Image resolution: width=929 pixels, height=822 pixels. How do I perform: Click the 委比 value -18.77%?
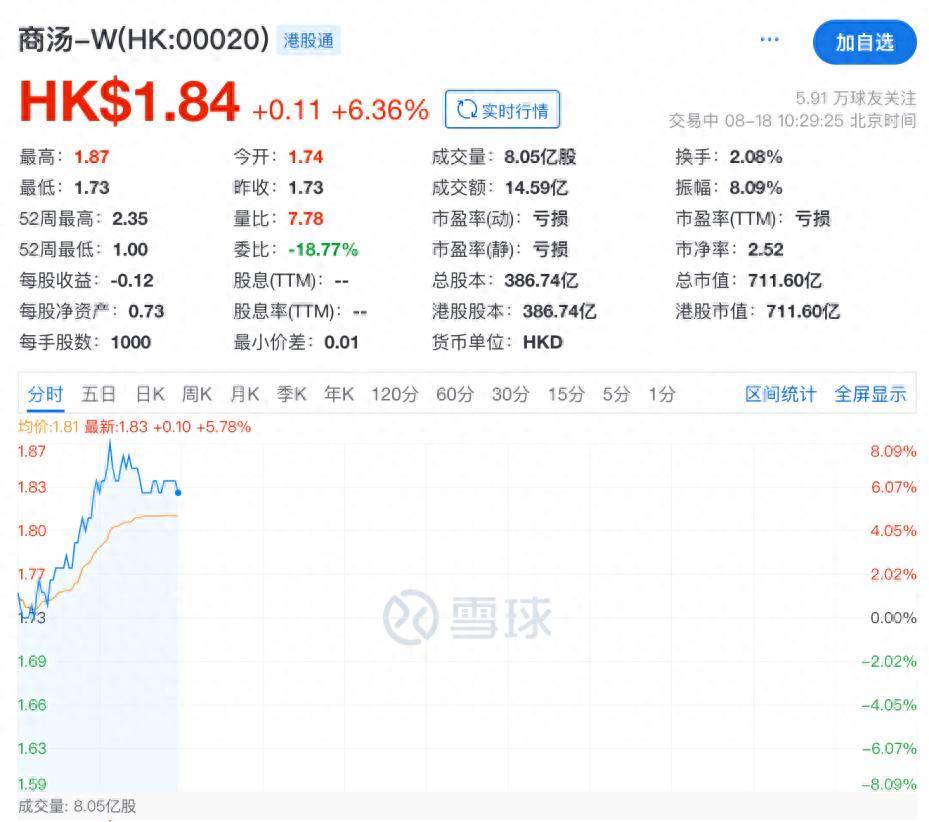[x=323, y=250]
